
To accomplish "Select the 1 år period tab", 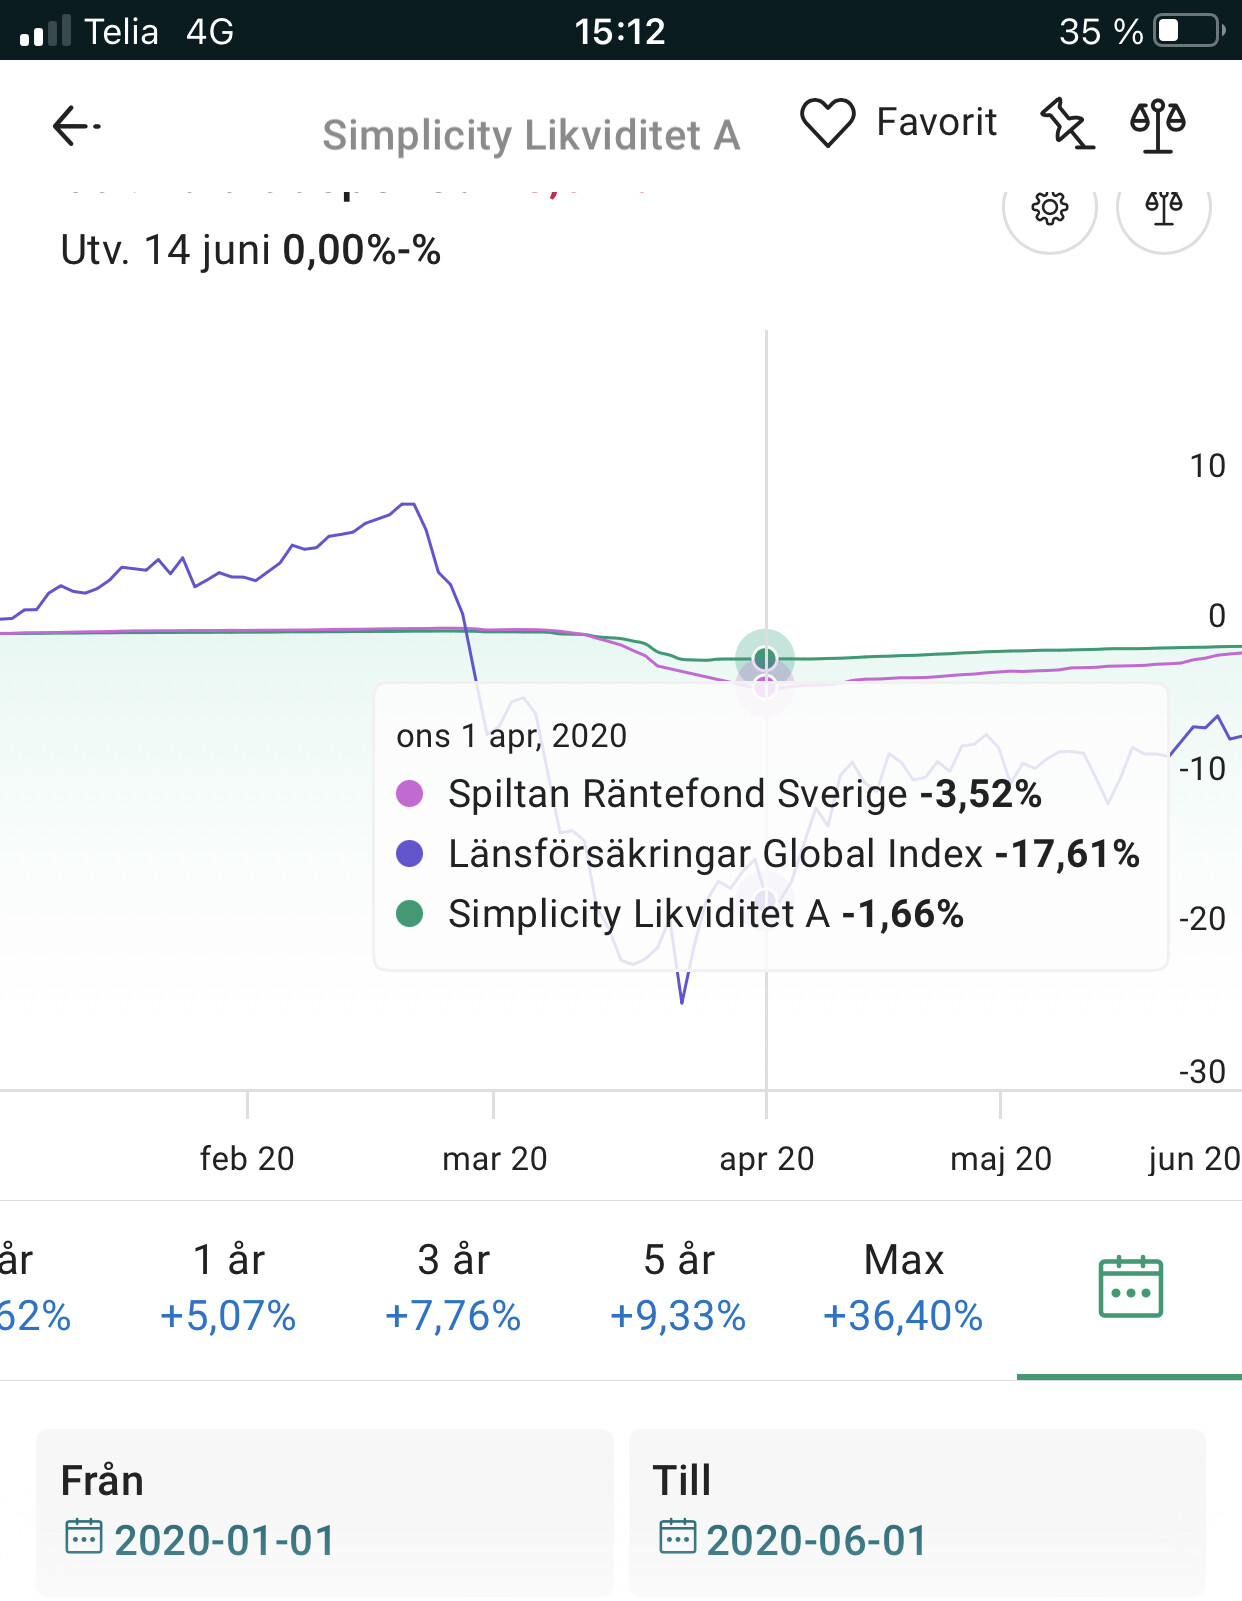I will click(x=228, y=1288).
